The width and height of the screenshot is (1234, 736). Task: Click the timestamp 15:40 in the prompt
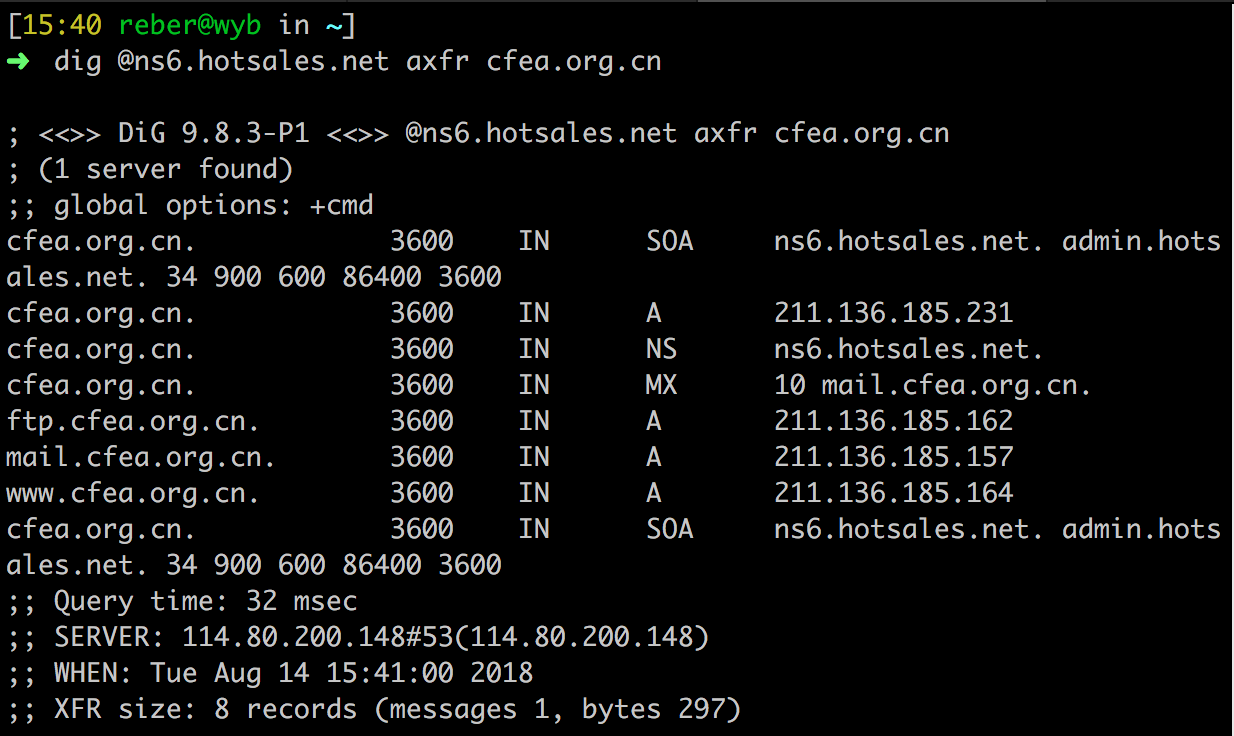click(x=61, y=25)
